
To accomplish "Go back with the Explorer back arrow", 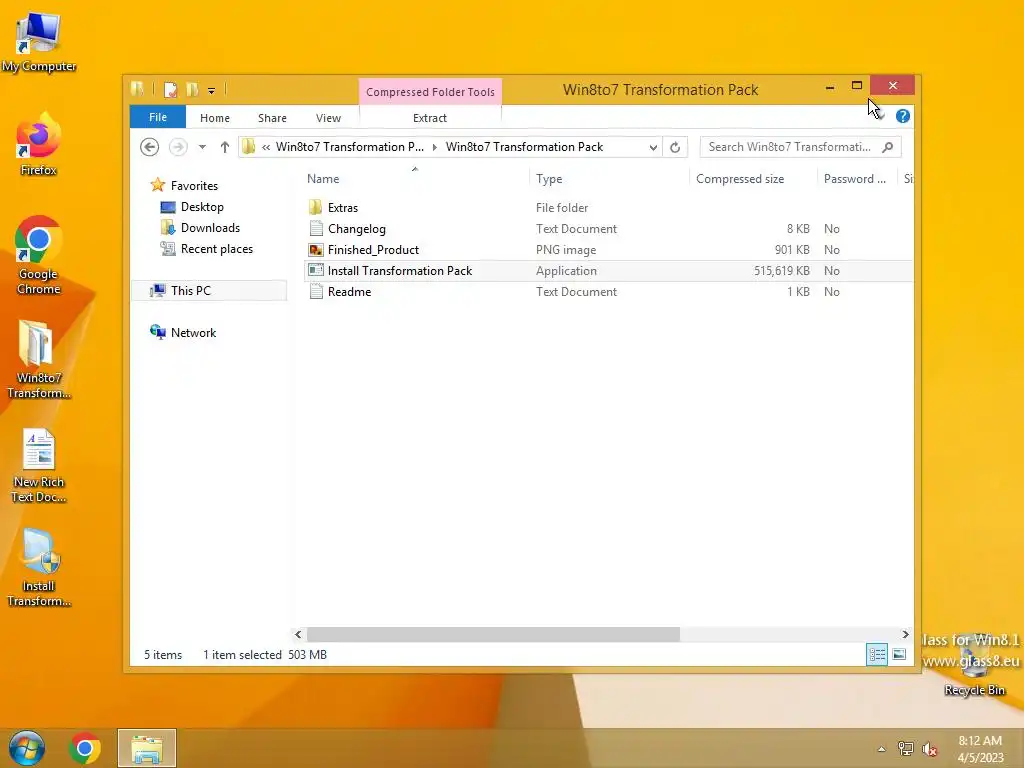I will tap(150, 147).
